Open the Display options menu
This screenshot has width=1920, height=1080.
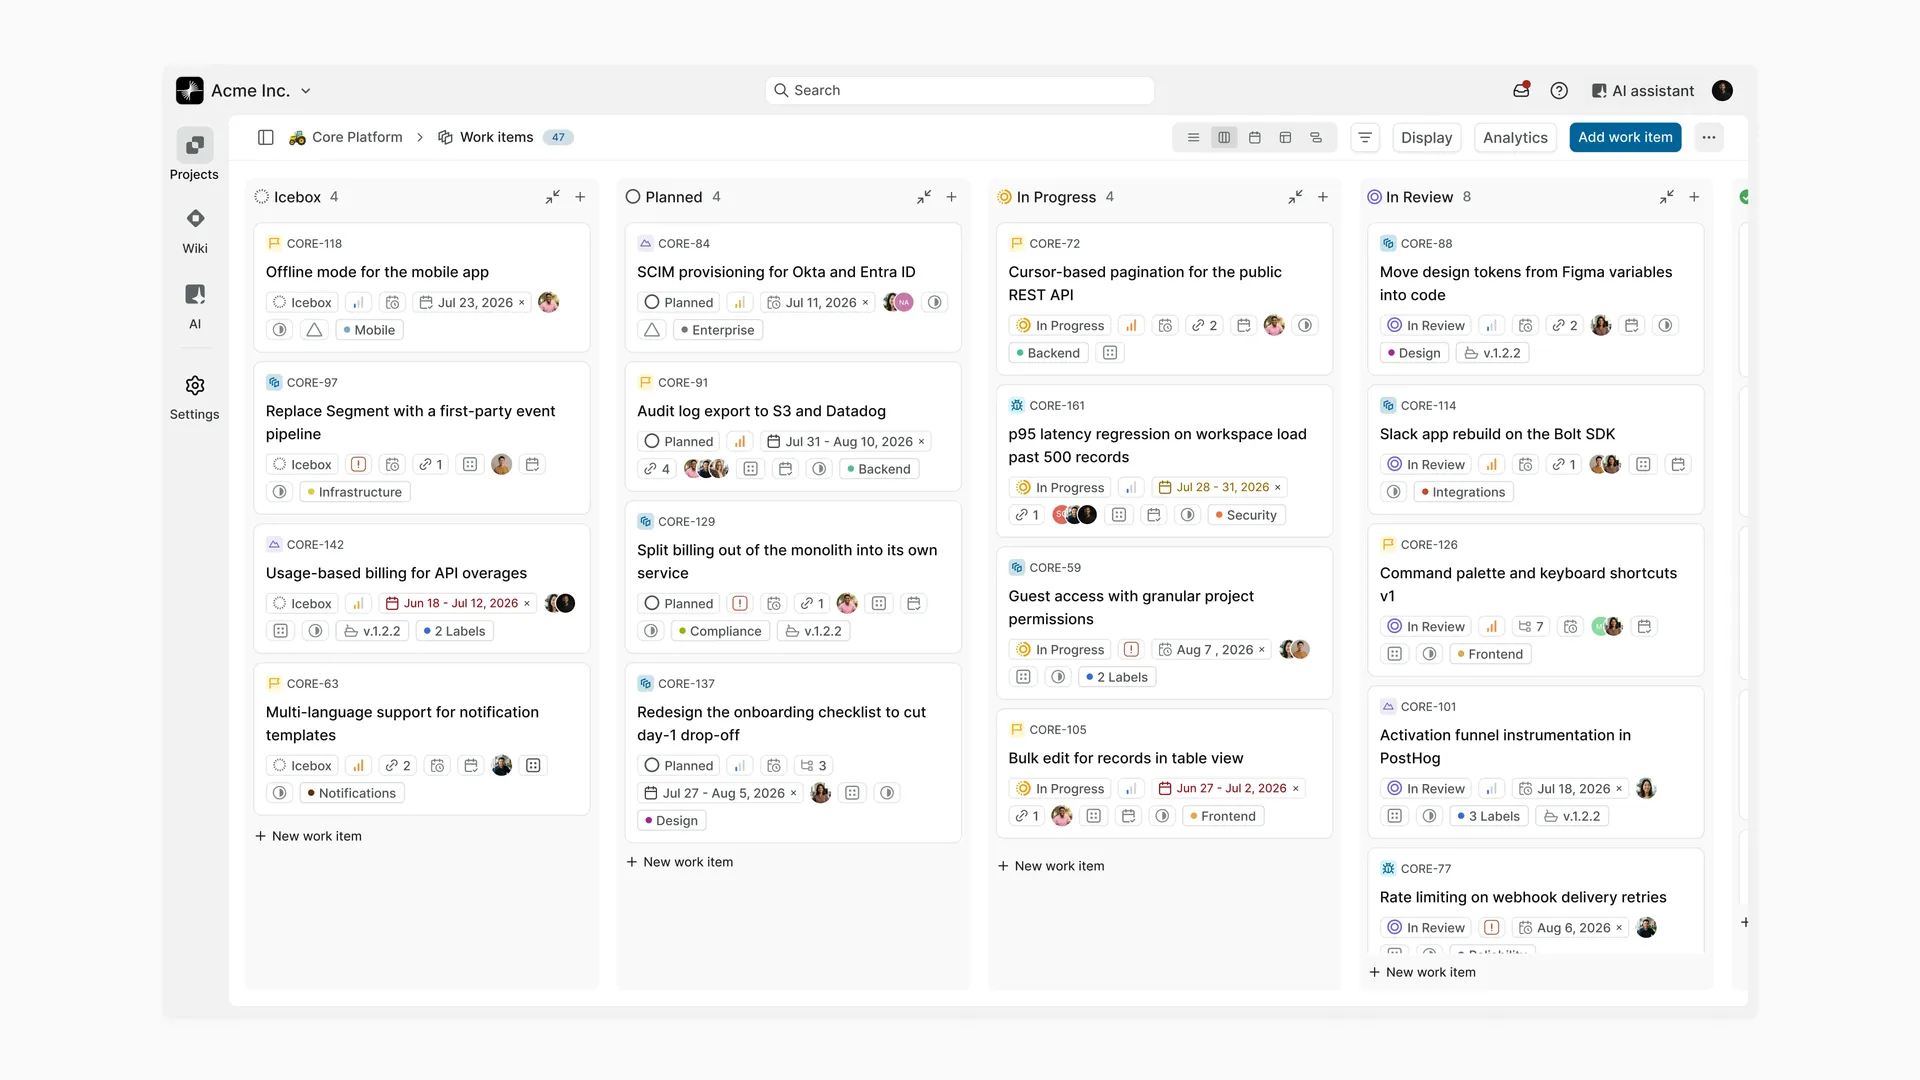1426,137
